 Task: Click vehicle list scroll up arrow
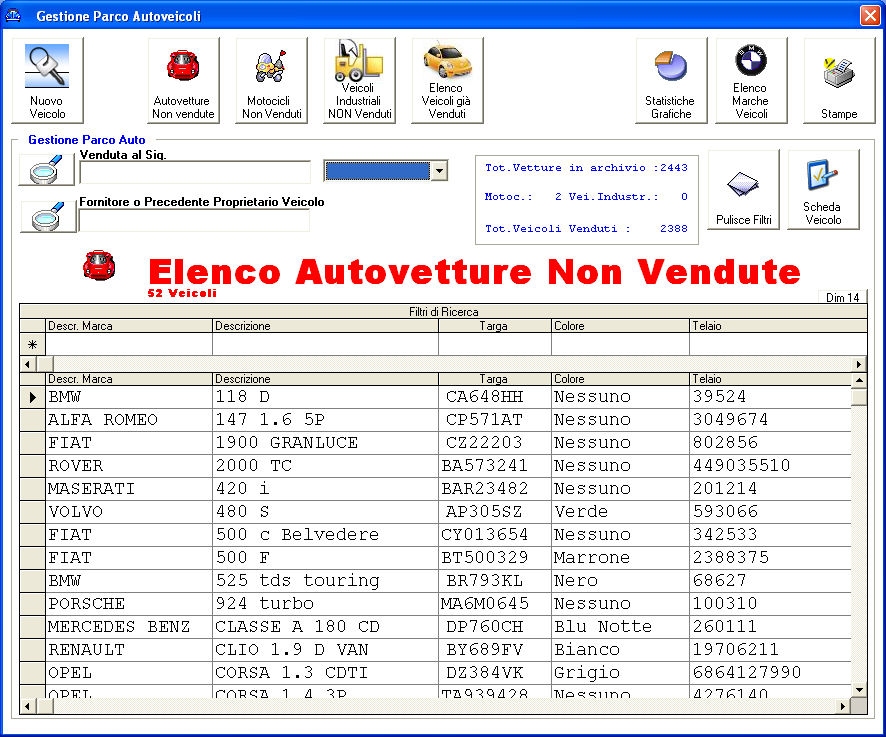pos(859,380)
